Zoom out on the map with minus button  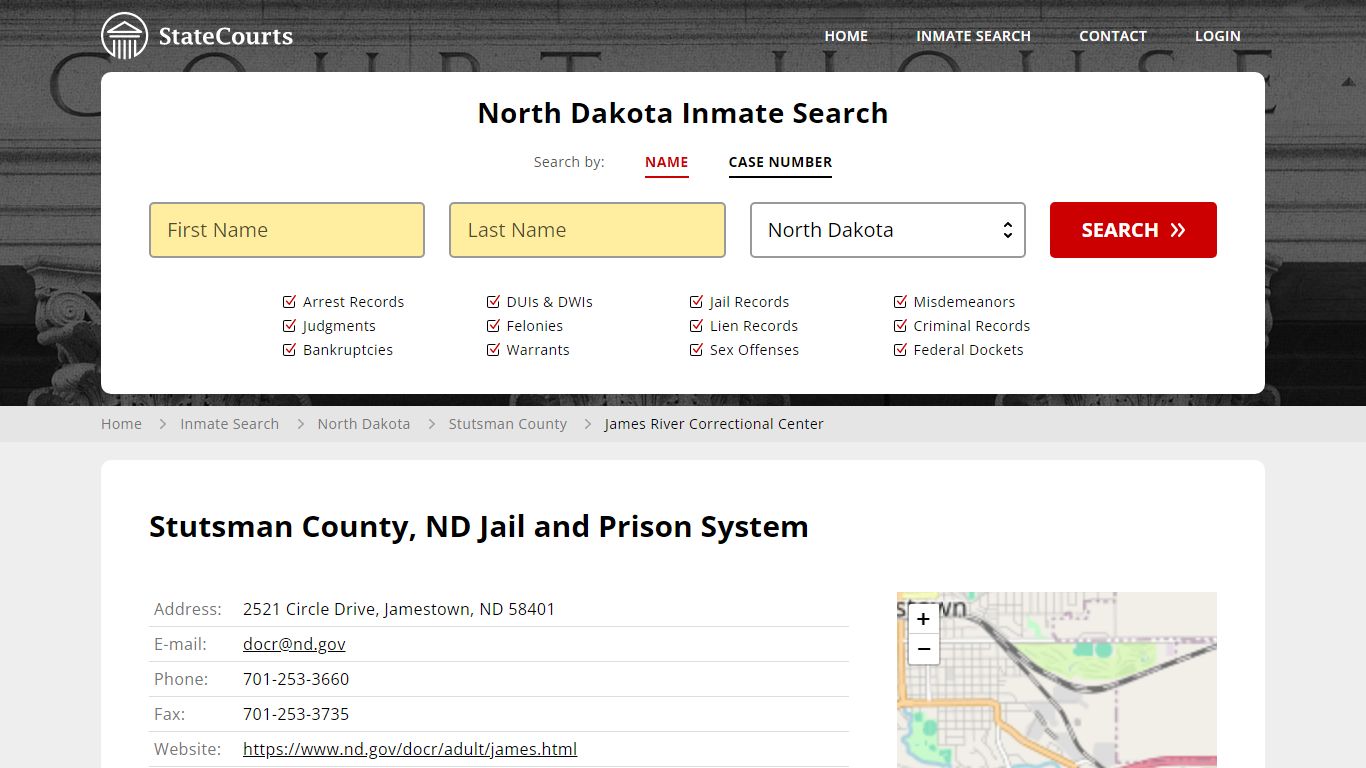pos(923,649)
